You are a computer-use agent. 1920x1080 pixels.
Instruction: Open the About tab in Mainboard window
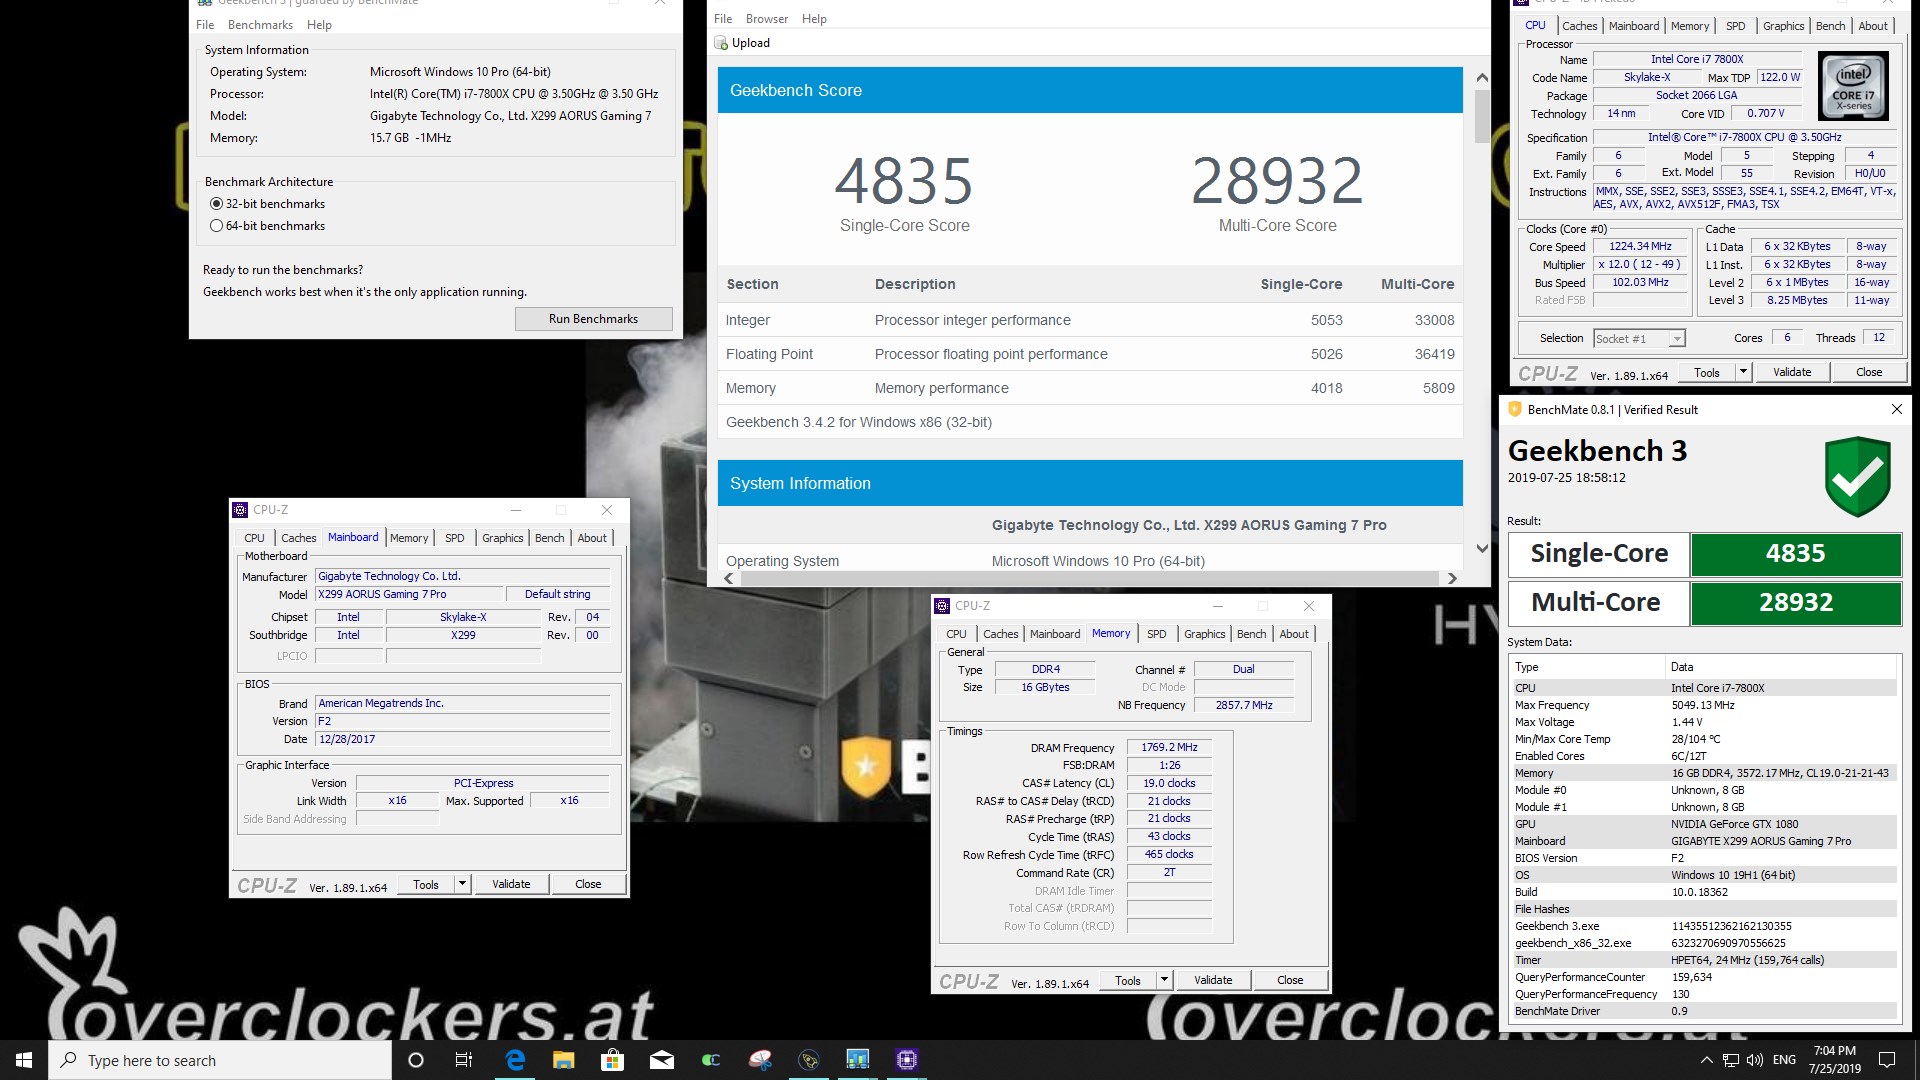[x=592, y=538]
